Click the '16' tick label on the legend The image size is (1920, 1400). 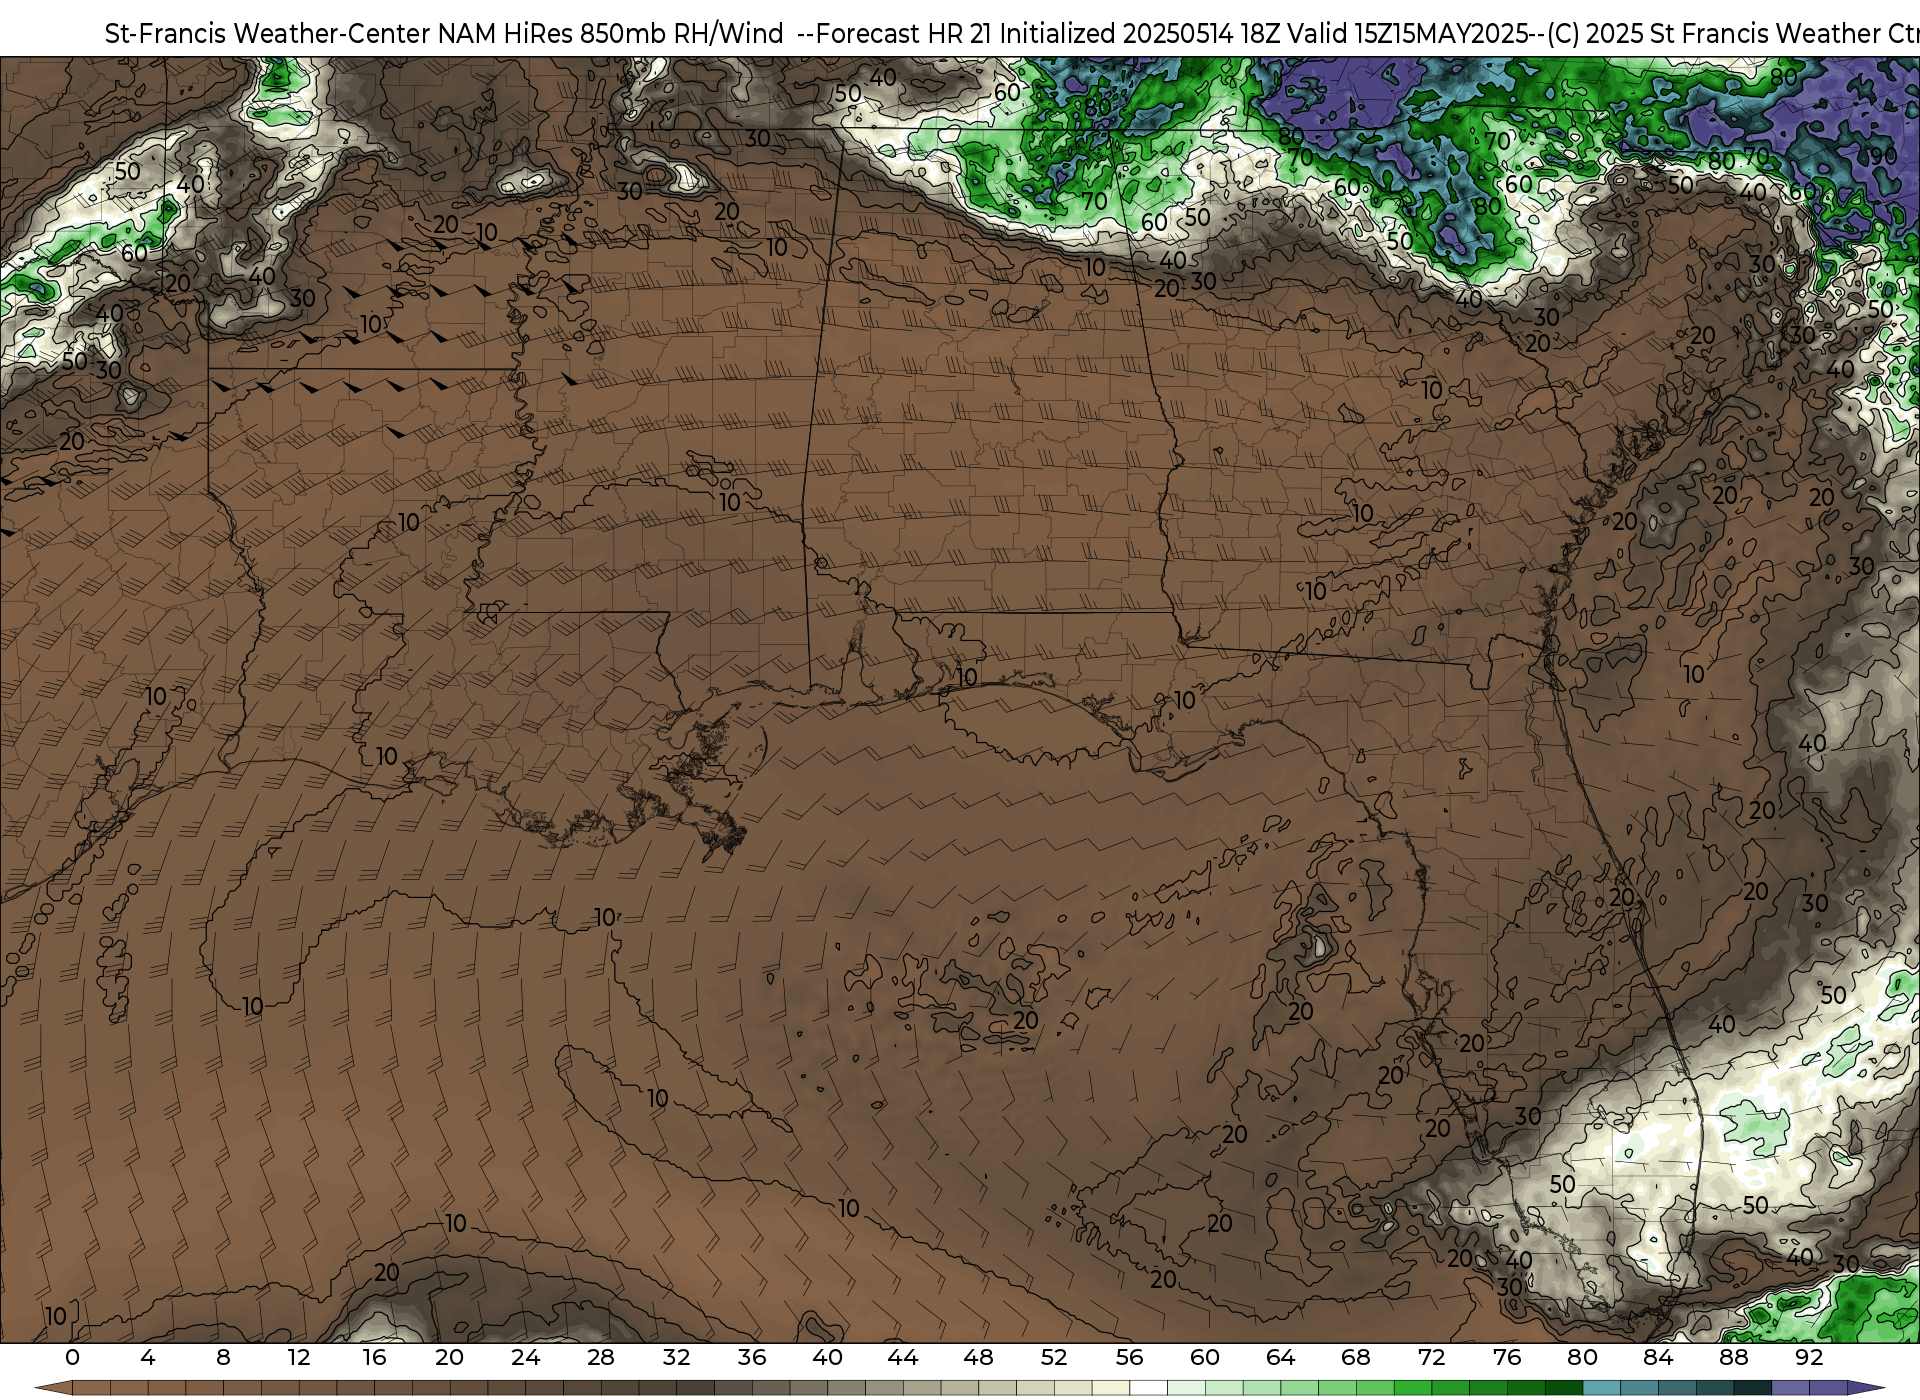374,1357
